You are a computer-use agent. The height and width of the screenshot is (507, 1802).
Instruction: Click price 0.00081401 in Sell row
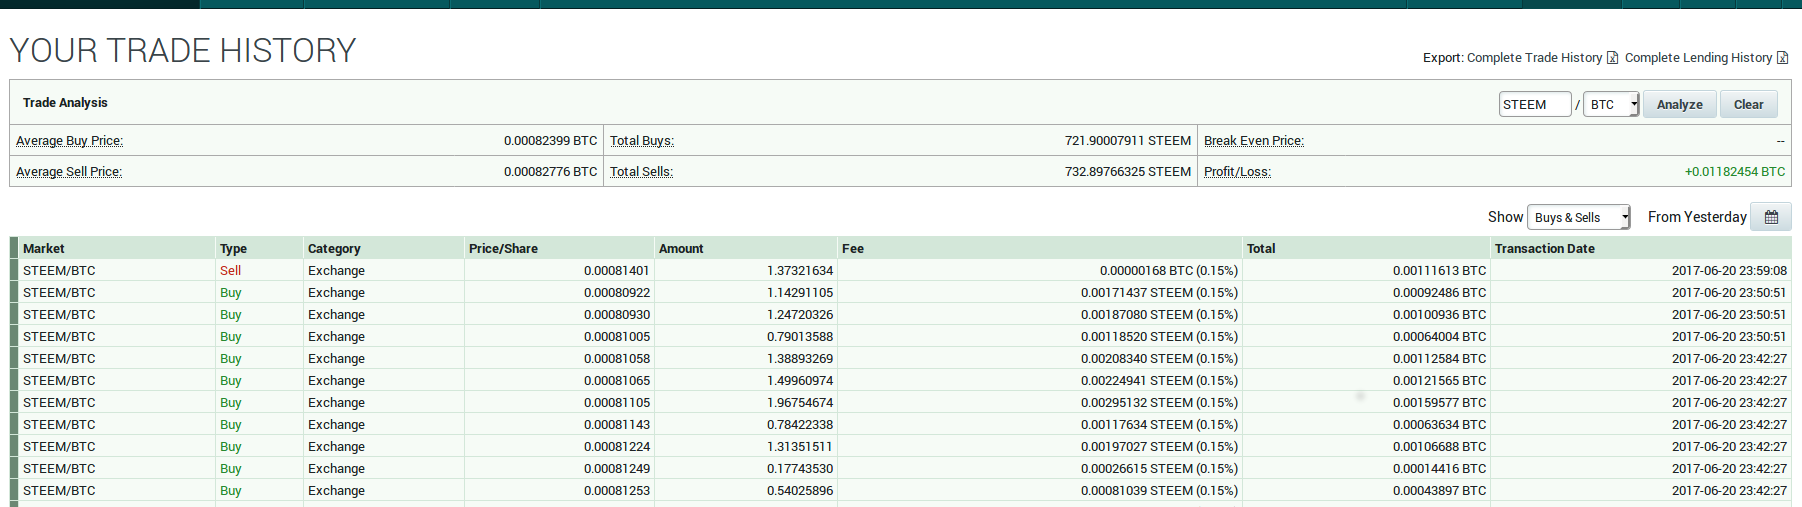(617, 271)
